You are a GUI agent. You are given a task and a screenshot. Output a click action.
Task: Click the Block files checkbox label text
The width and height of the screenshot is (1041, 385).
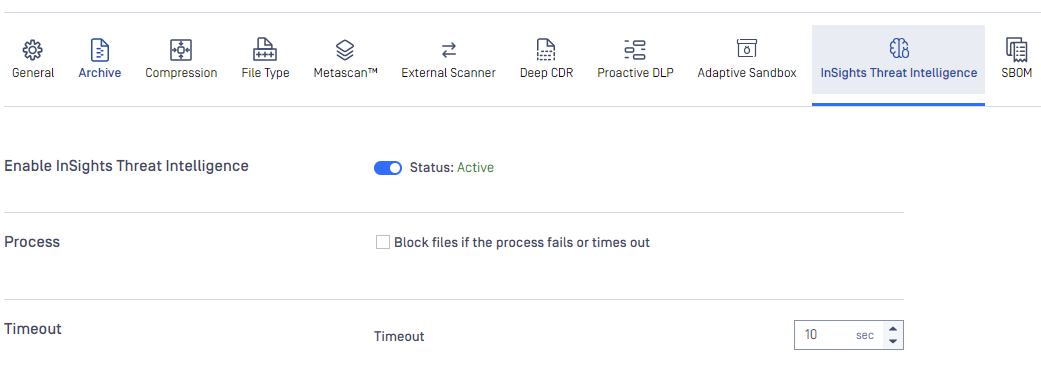522,242
